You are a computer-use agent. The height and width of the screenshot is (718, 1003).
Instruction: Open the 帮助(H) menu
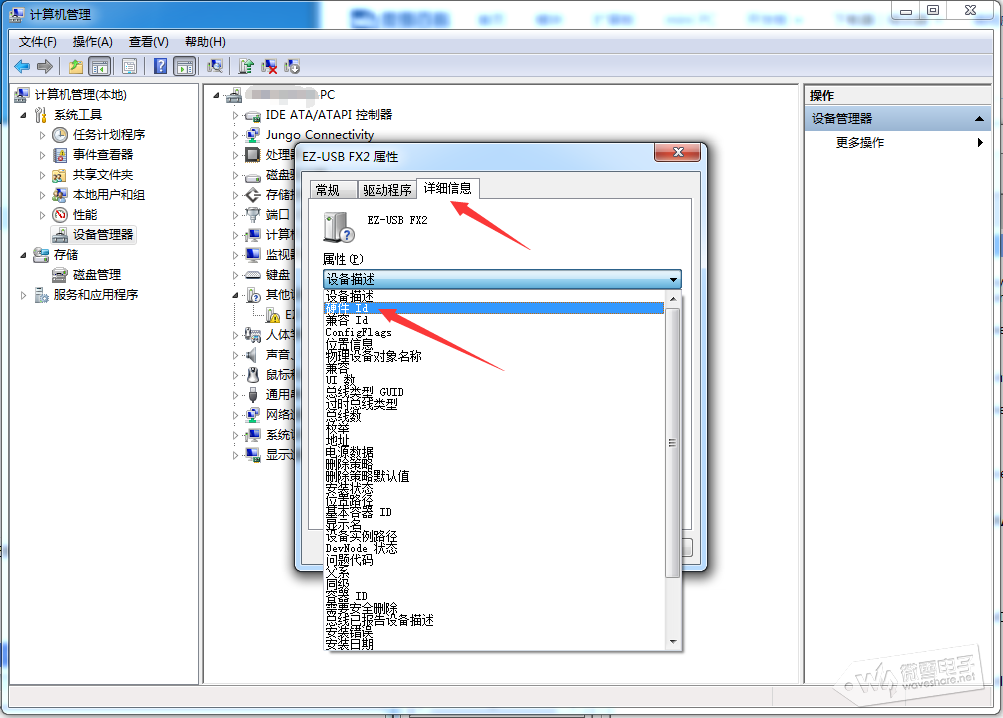point(205,42)
